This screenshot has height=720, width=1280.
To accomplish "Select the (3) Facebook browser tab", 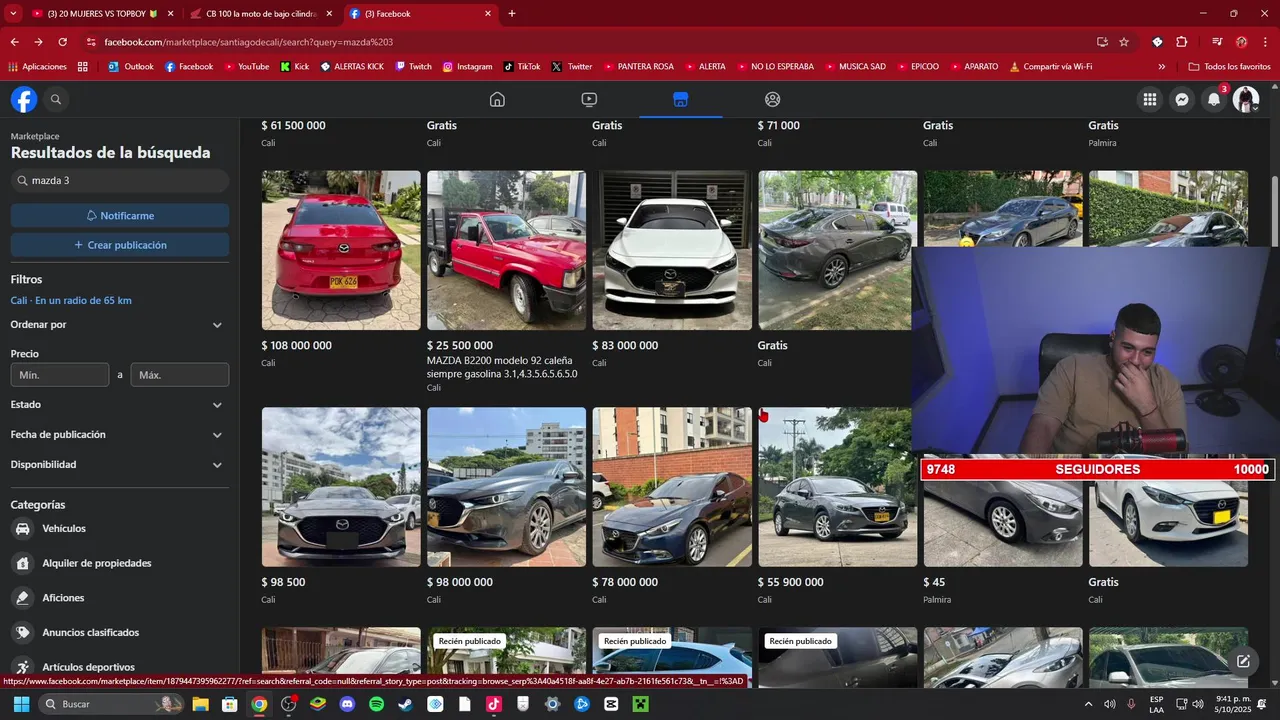I will pos(420,14).
